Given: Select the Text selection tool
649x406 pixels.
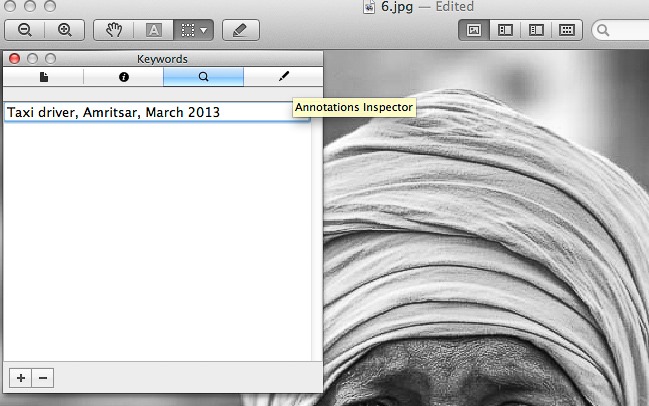Looking at the screenshot, I should coord(153,30).
